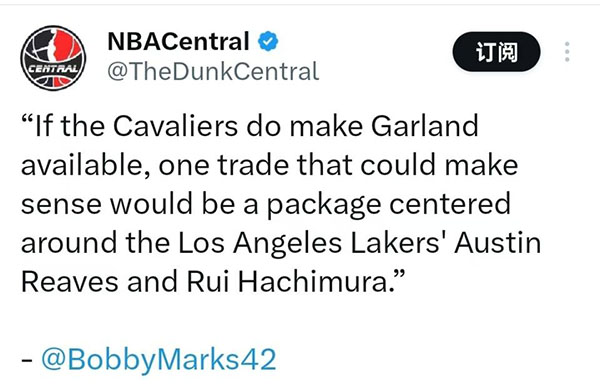
Task: Click the word "package" in the tweet
Action: pos(324,206)
